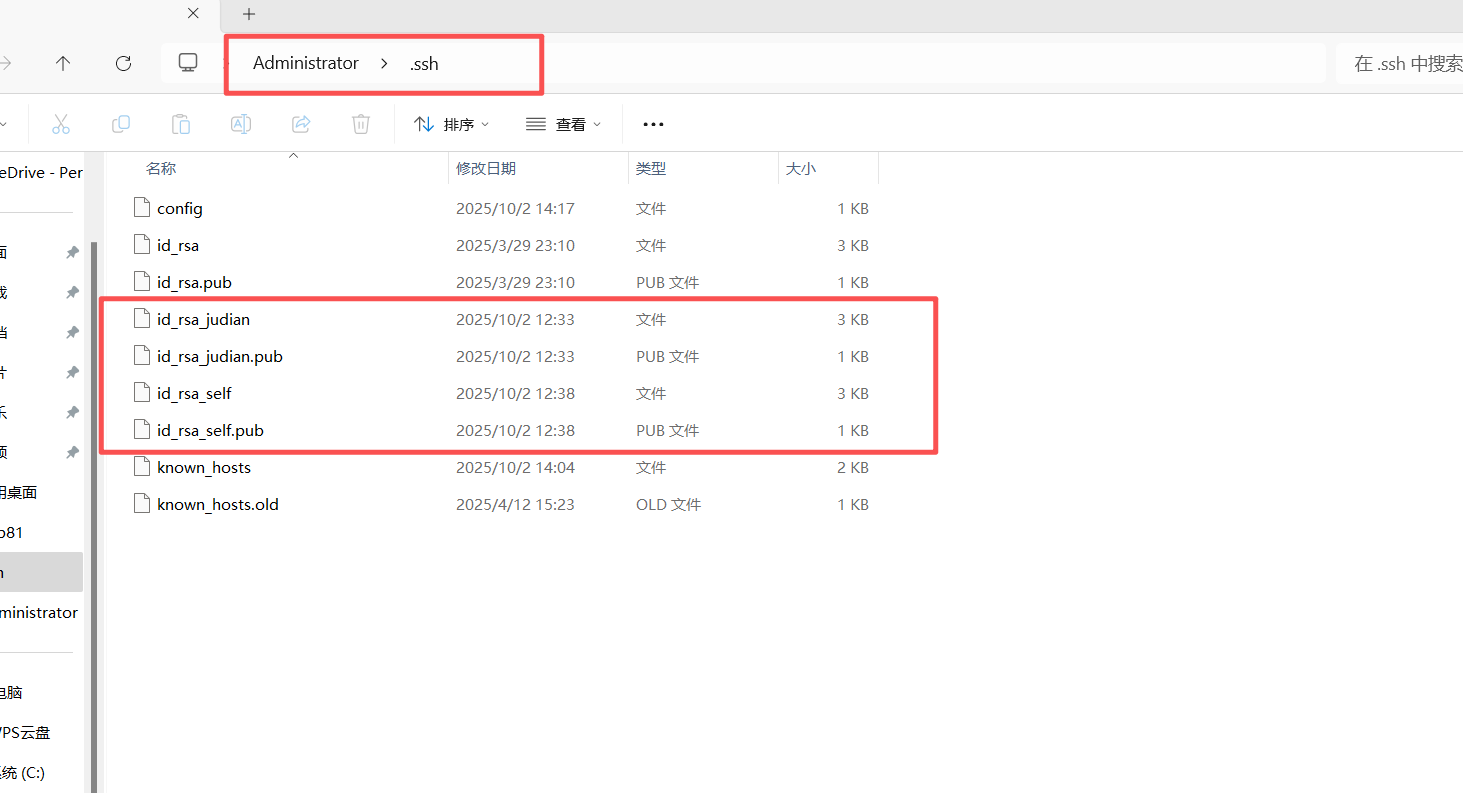Select the id_rsa_self file name
The image size is (1463, 793).
[194, 393]
